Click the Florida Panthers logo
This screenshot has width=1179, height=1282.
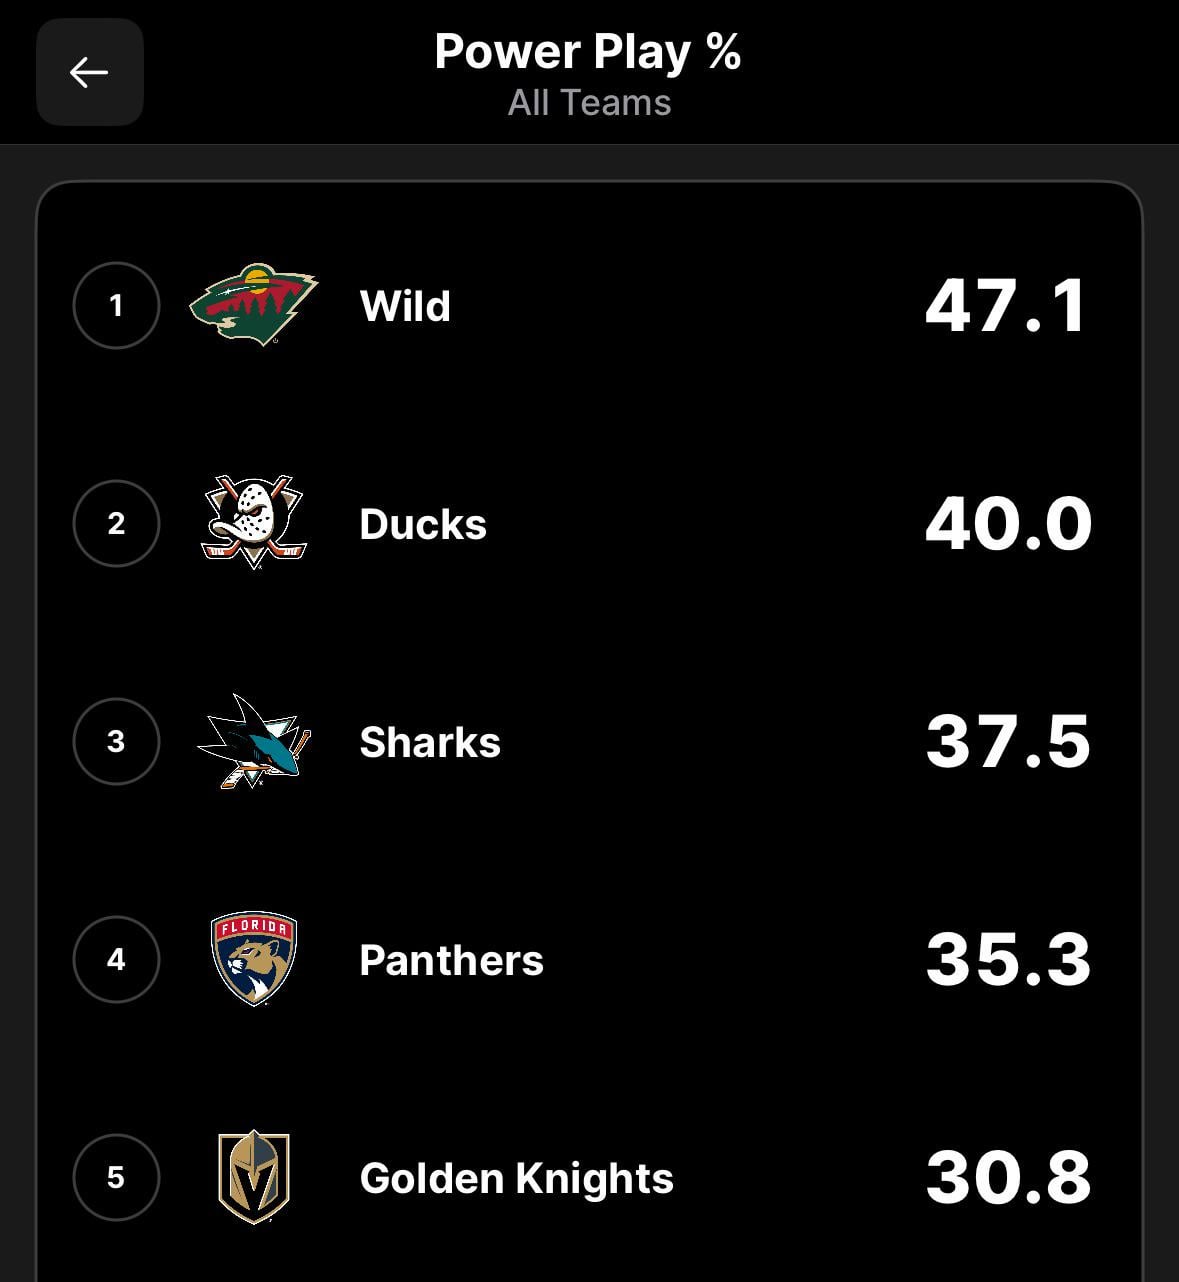click(x=254, y=958)
